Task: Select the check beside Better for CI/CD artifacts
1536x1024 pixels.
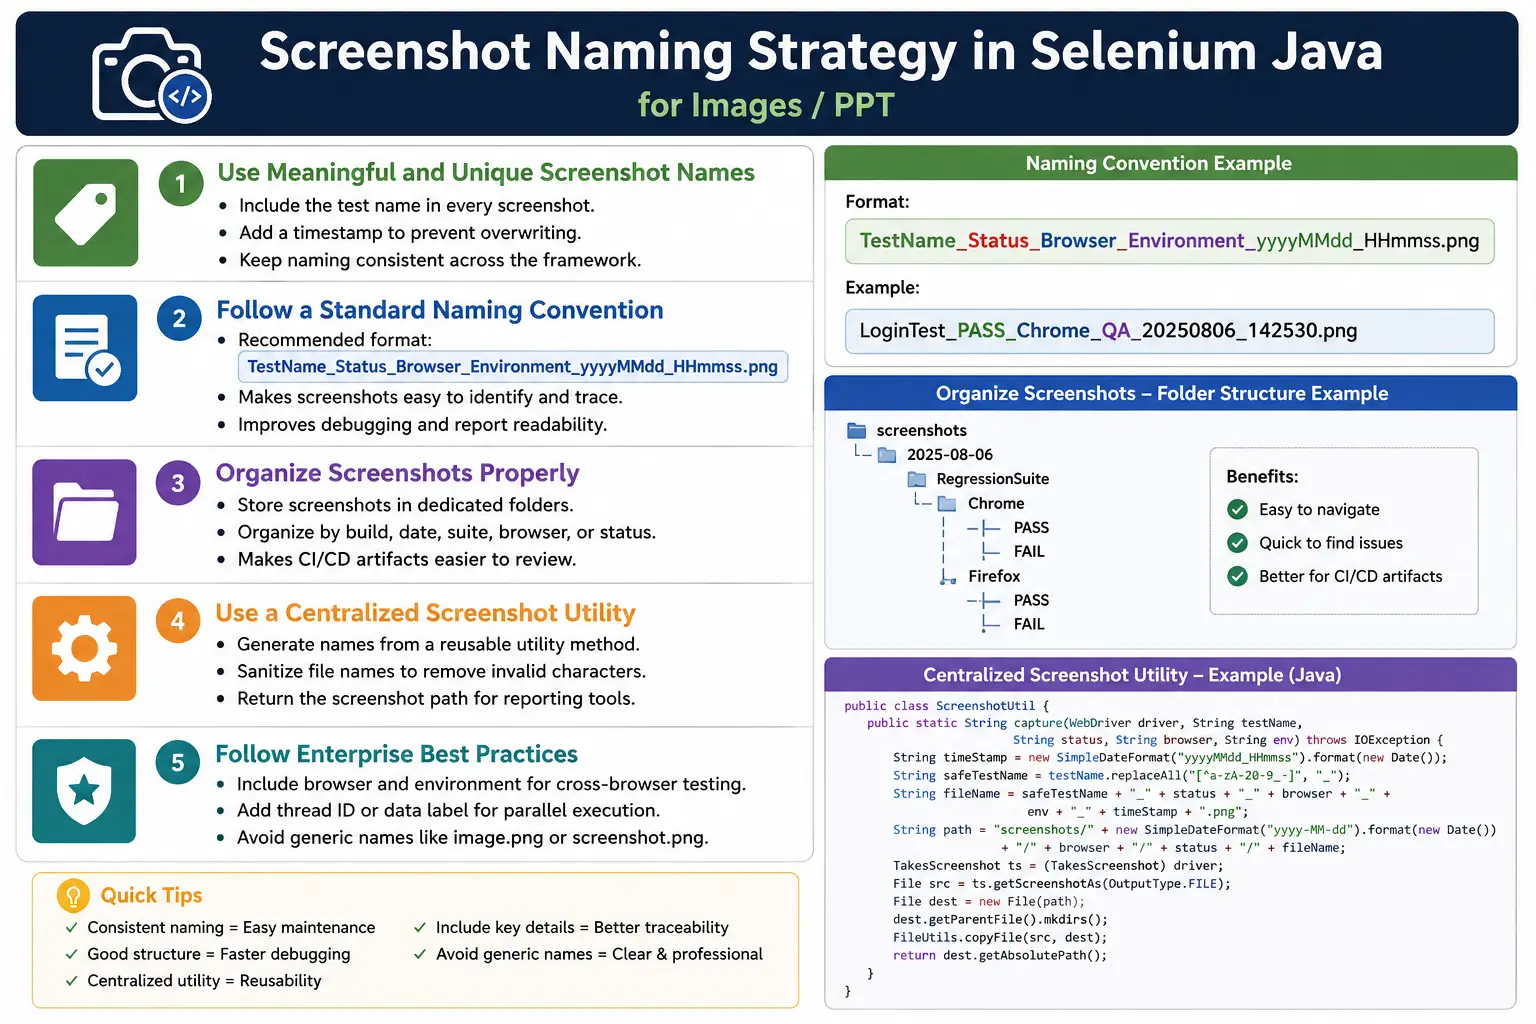Action: point(1238,576)
